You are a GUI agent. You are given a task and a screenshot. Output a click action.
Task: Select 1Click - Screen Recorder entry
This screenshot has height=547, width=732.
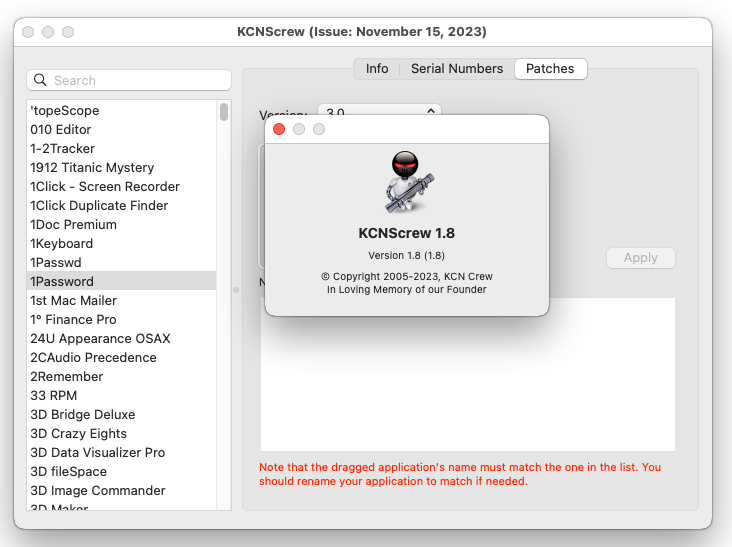click(x=121, y=187)
